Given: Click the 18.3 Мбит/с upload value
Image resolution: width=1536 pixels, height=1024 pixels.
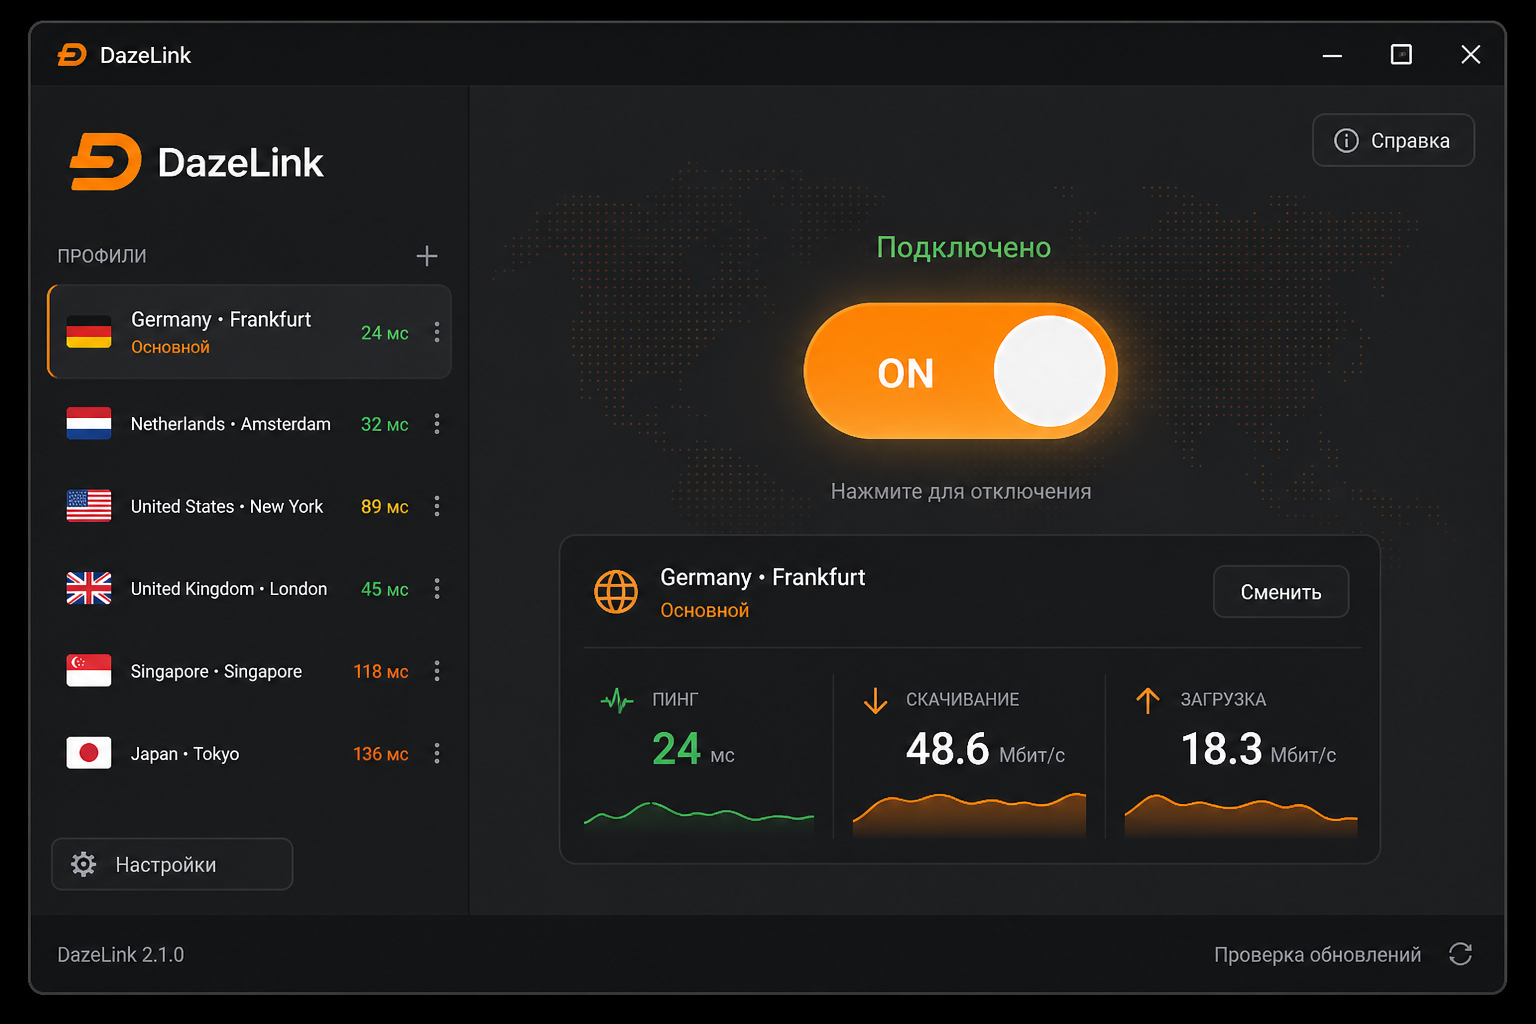Looking at the screenshot, I should point(1258,749).
